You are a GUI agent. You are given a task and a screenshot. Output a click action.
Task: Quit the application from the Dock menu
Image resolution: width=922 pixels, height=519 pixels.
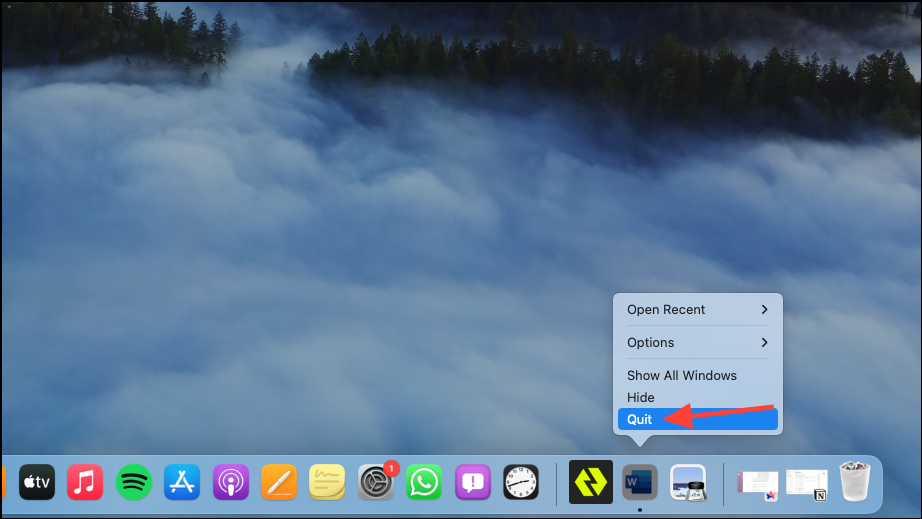point(697,420)
